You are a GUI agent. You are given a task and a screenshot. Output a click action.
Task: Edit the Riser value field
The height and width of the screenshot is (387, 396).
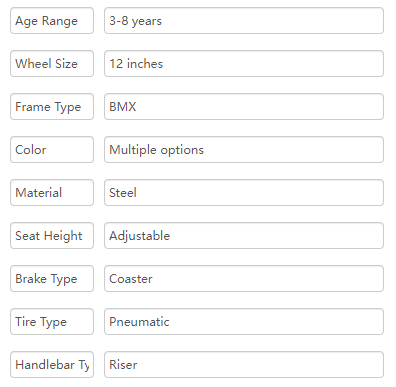(244, 365)
